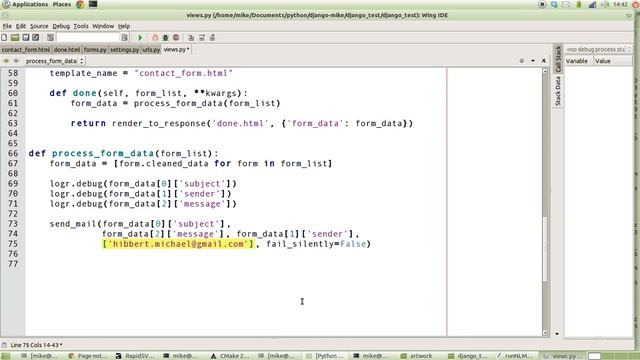Click line number 73 in the gutter

[x=13, y=224]
